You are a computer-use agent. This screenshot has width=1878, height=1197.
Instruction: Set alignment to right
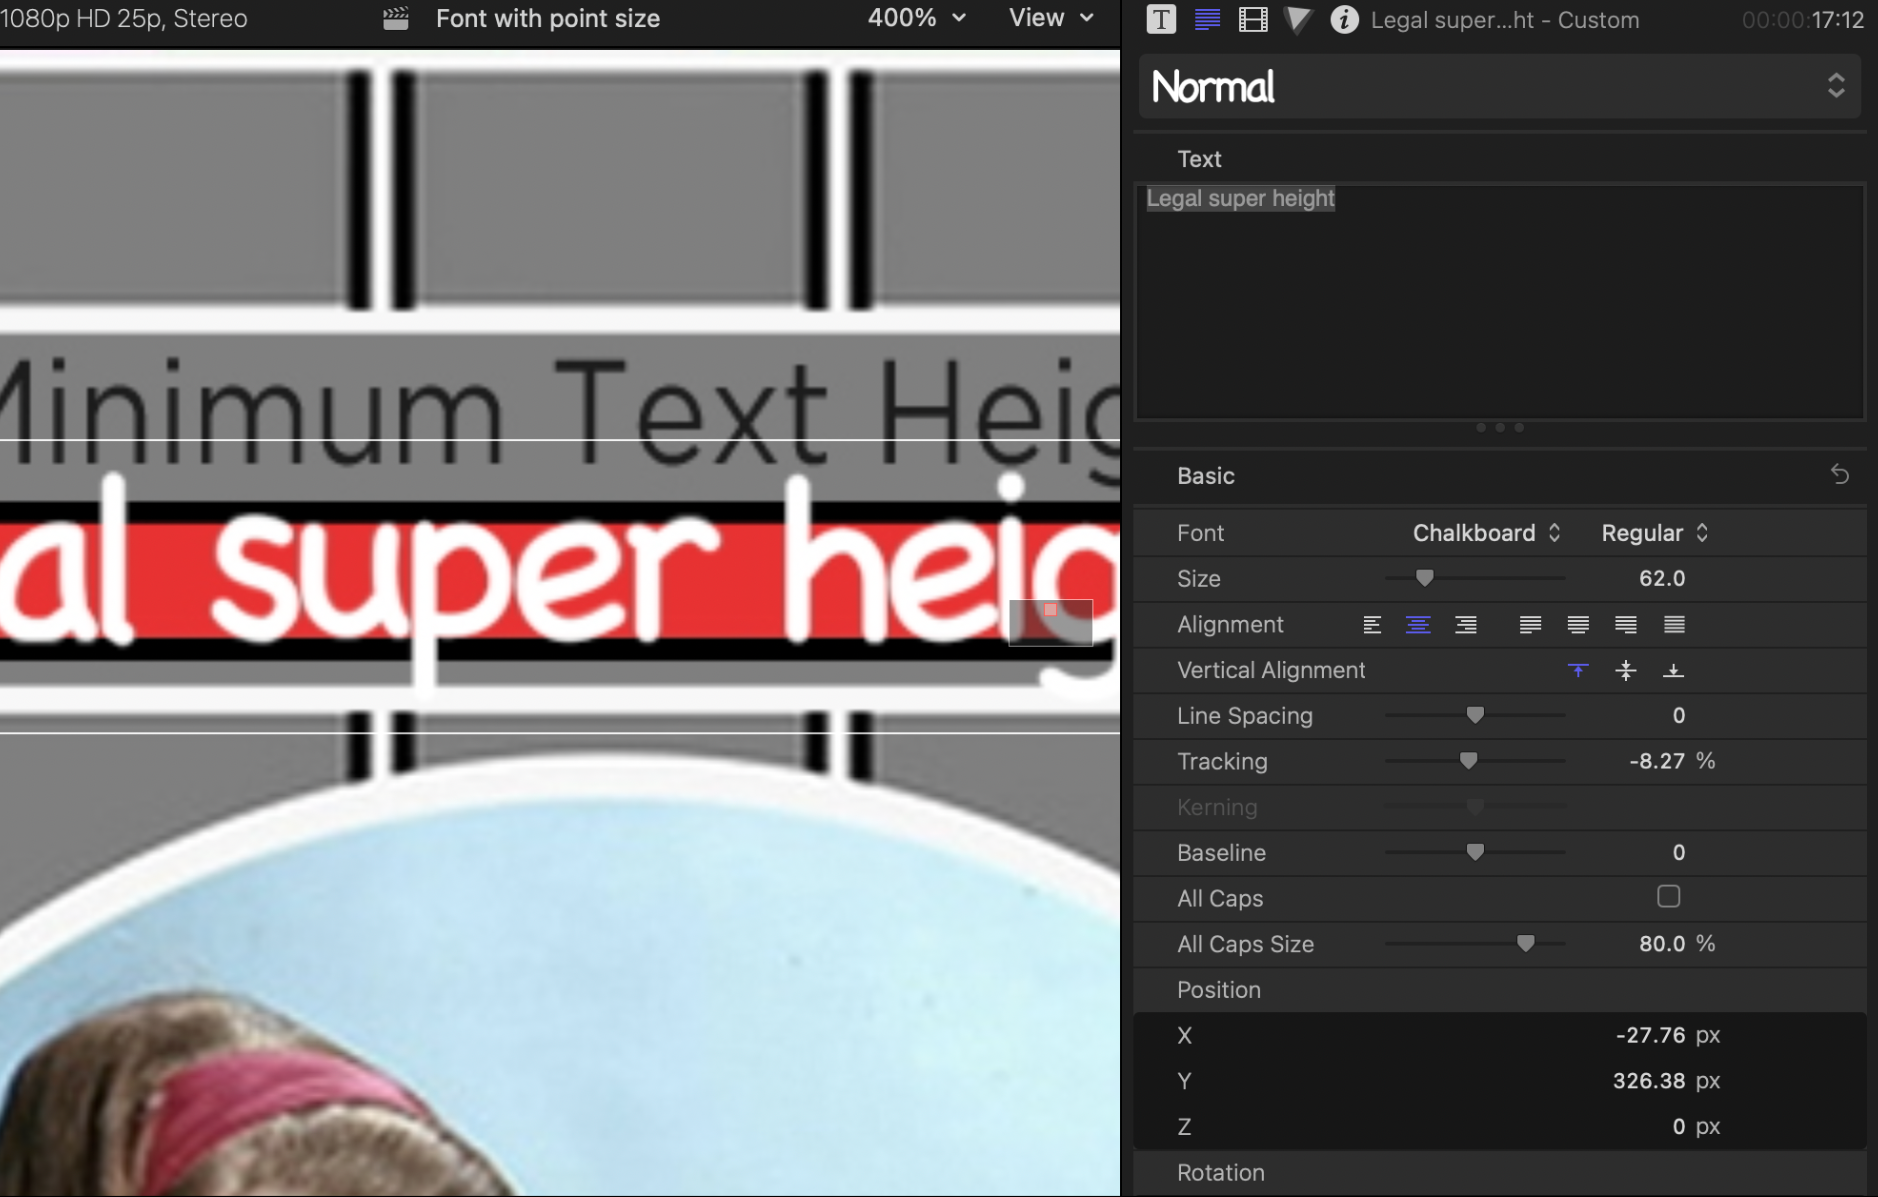point(1466,625)
